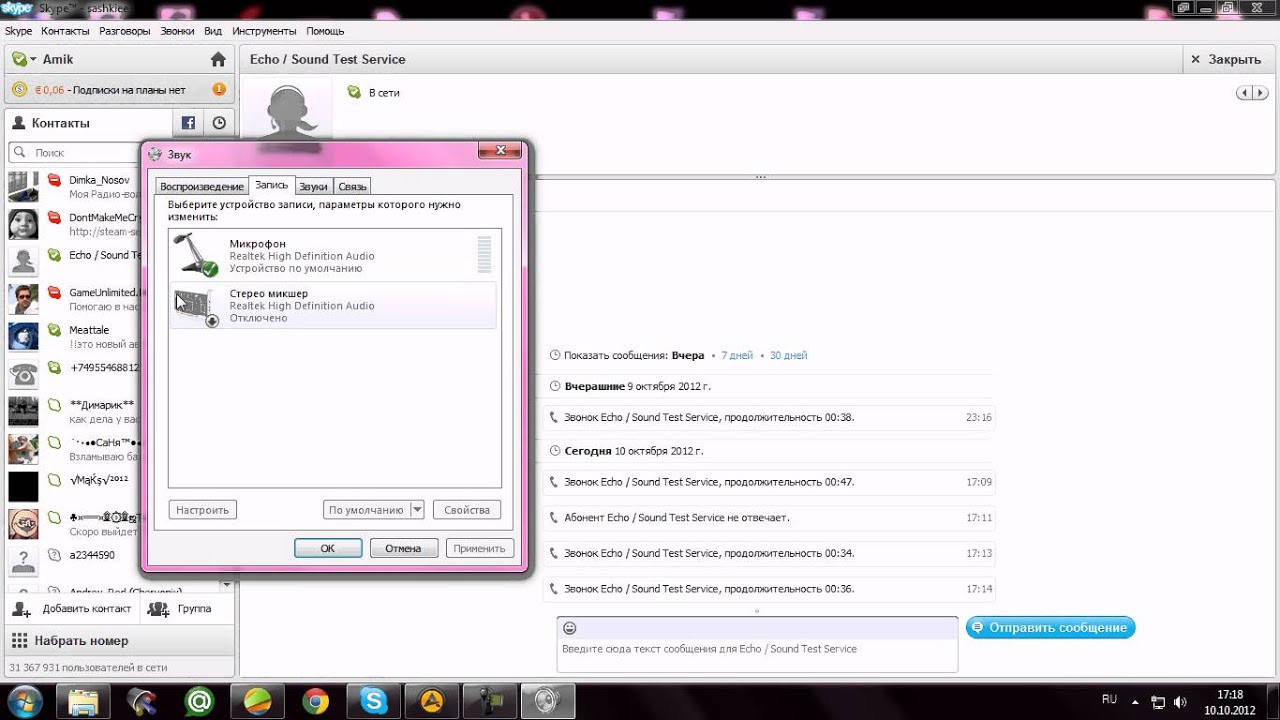Click the DontMakeMeCry contact avatar
1280x720 pixels.
pyautogui.click(x=23, y=224)
